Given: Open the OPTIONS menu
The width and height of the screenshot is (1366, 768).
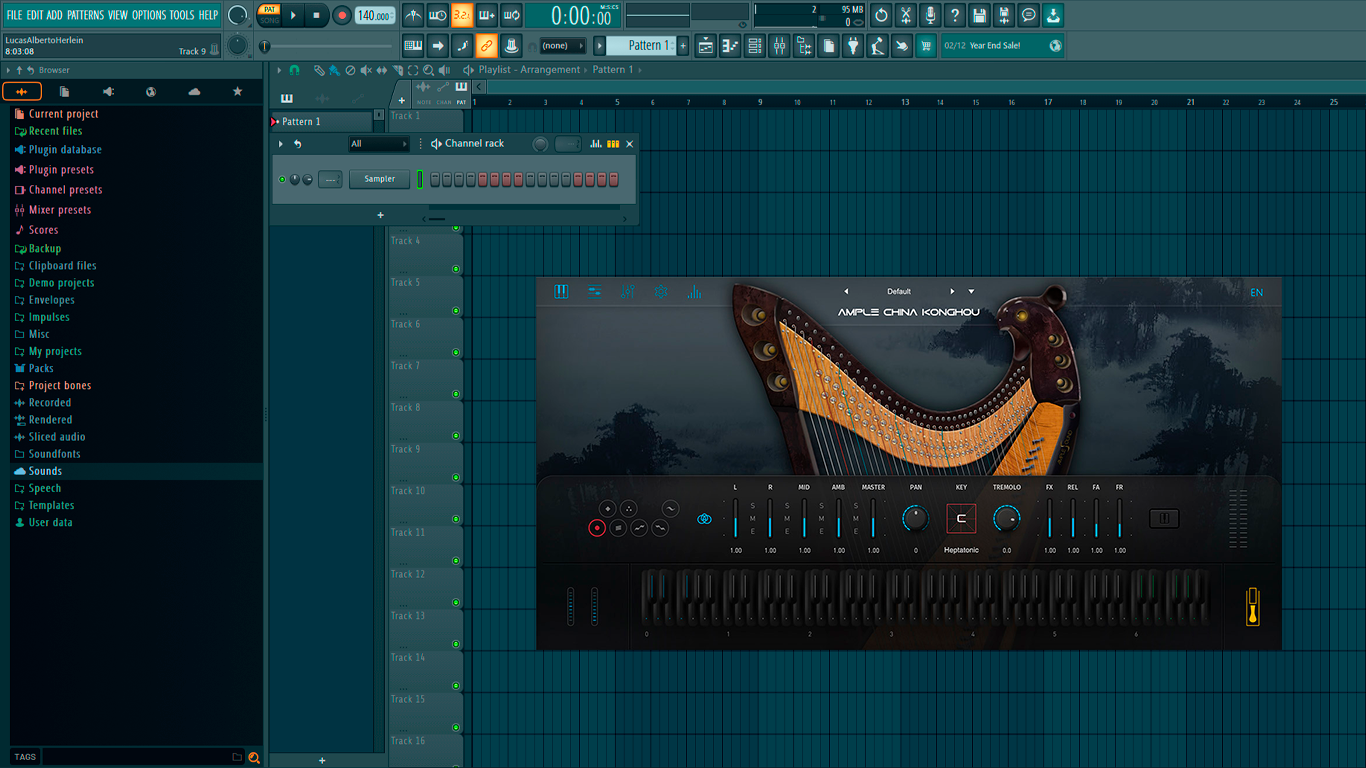Looking at the screenshot, I should point(149,15).
